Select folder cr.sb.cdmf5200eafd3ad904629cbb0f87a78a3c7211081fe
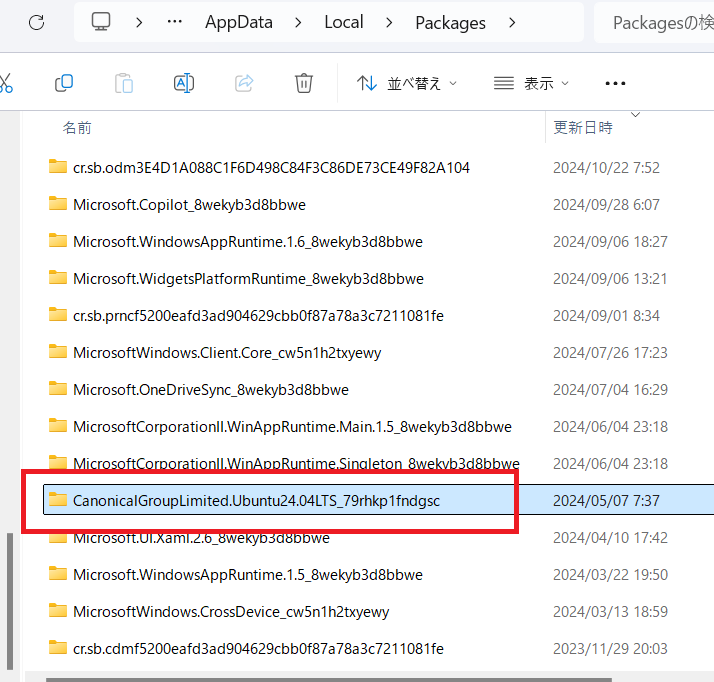The width and height of the screenshot is (714, 682). click(258, 649)
